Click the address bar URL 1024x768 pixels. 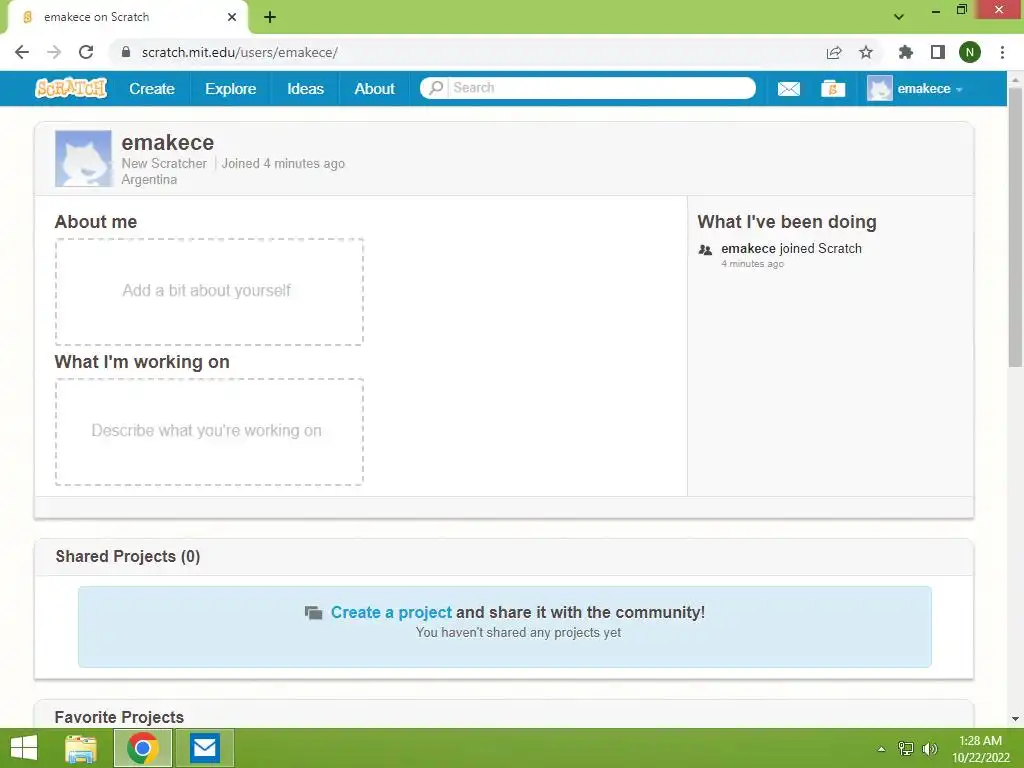point(240,52)
